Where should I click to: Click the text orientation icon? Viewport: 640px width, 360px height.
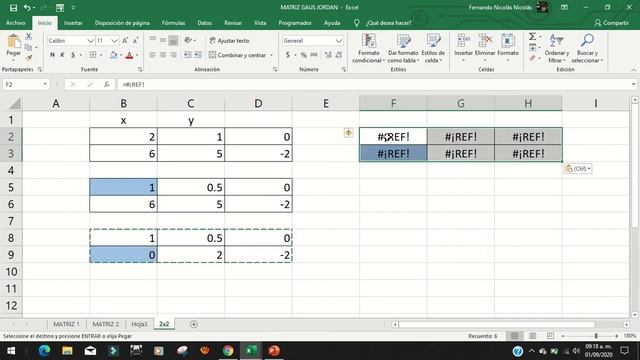click(x=188, y=40)
